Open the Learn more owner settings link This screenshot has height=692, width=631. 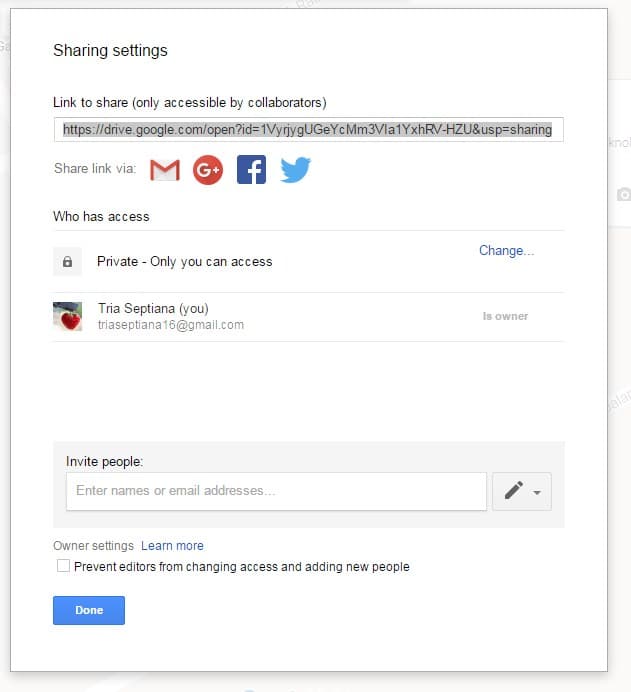(x=172, y=546)
